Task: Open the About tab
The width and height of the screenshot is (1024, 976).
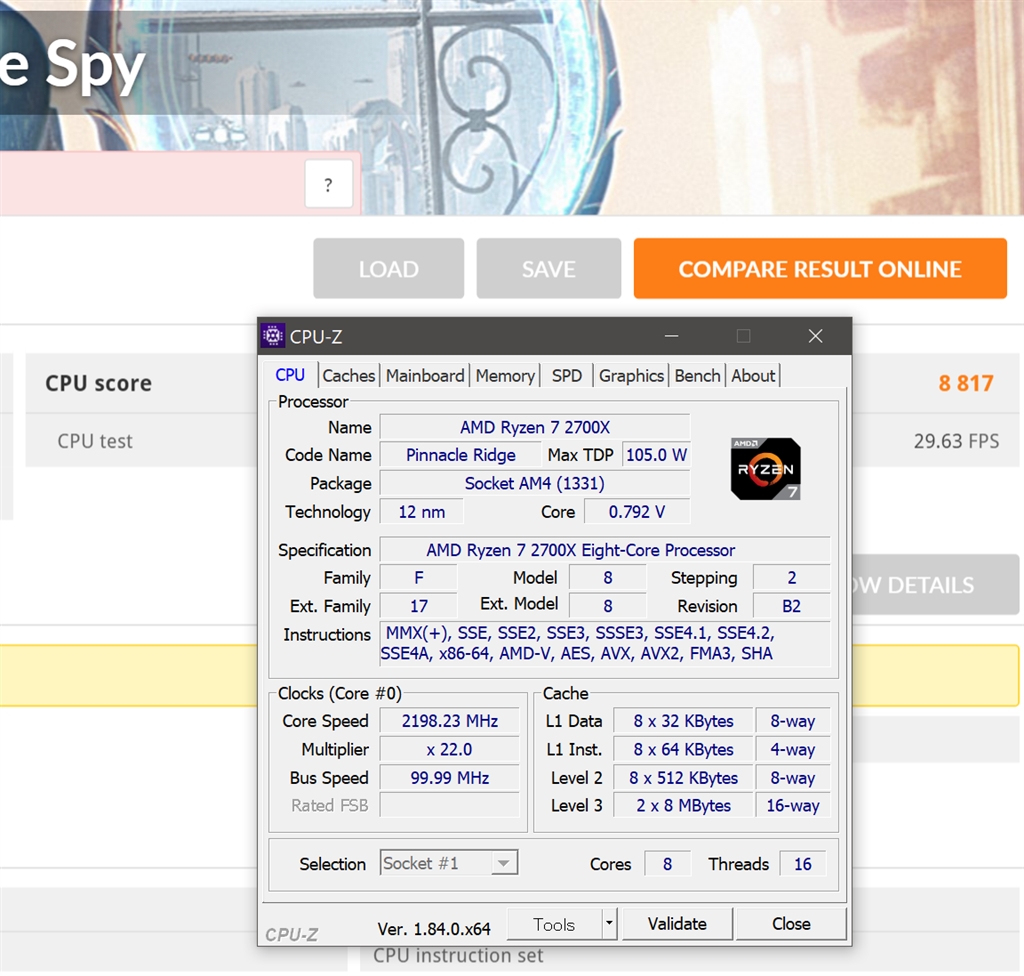Action: pos(753,376)
